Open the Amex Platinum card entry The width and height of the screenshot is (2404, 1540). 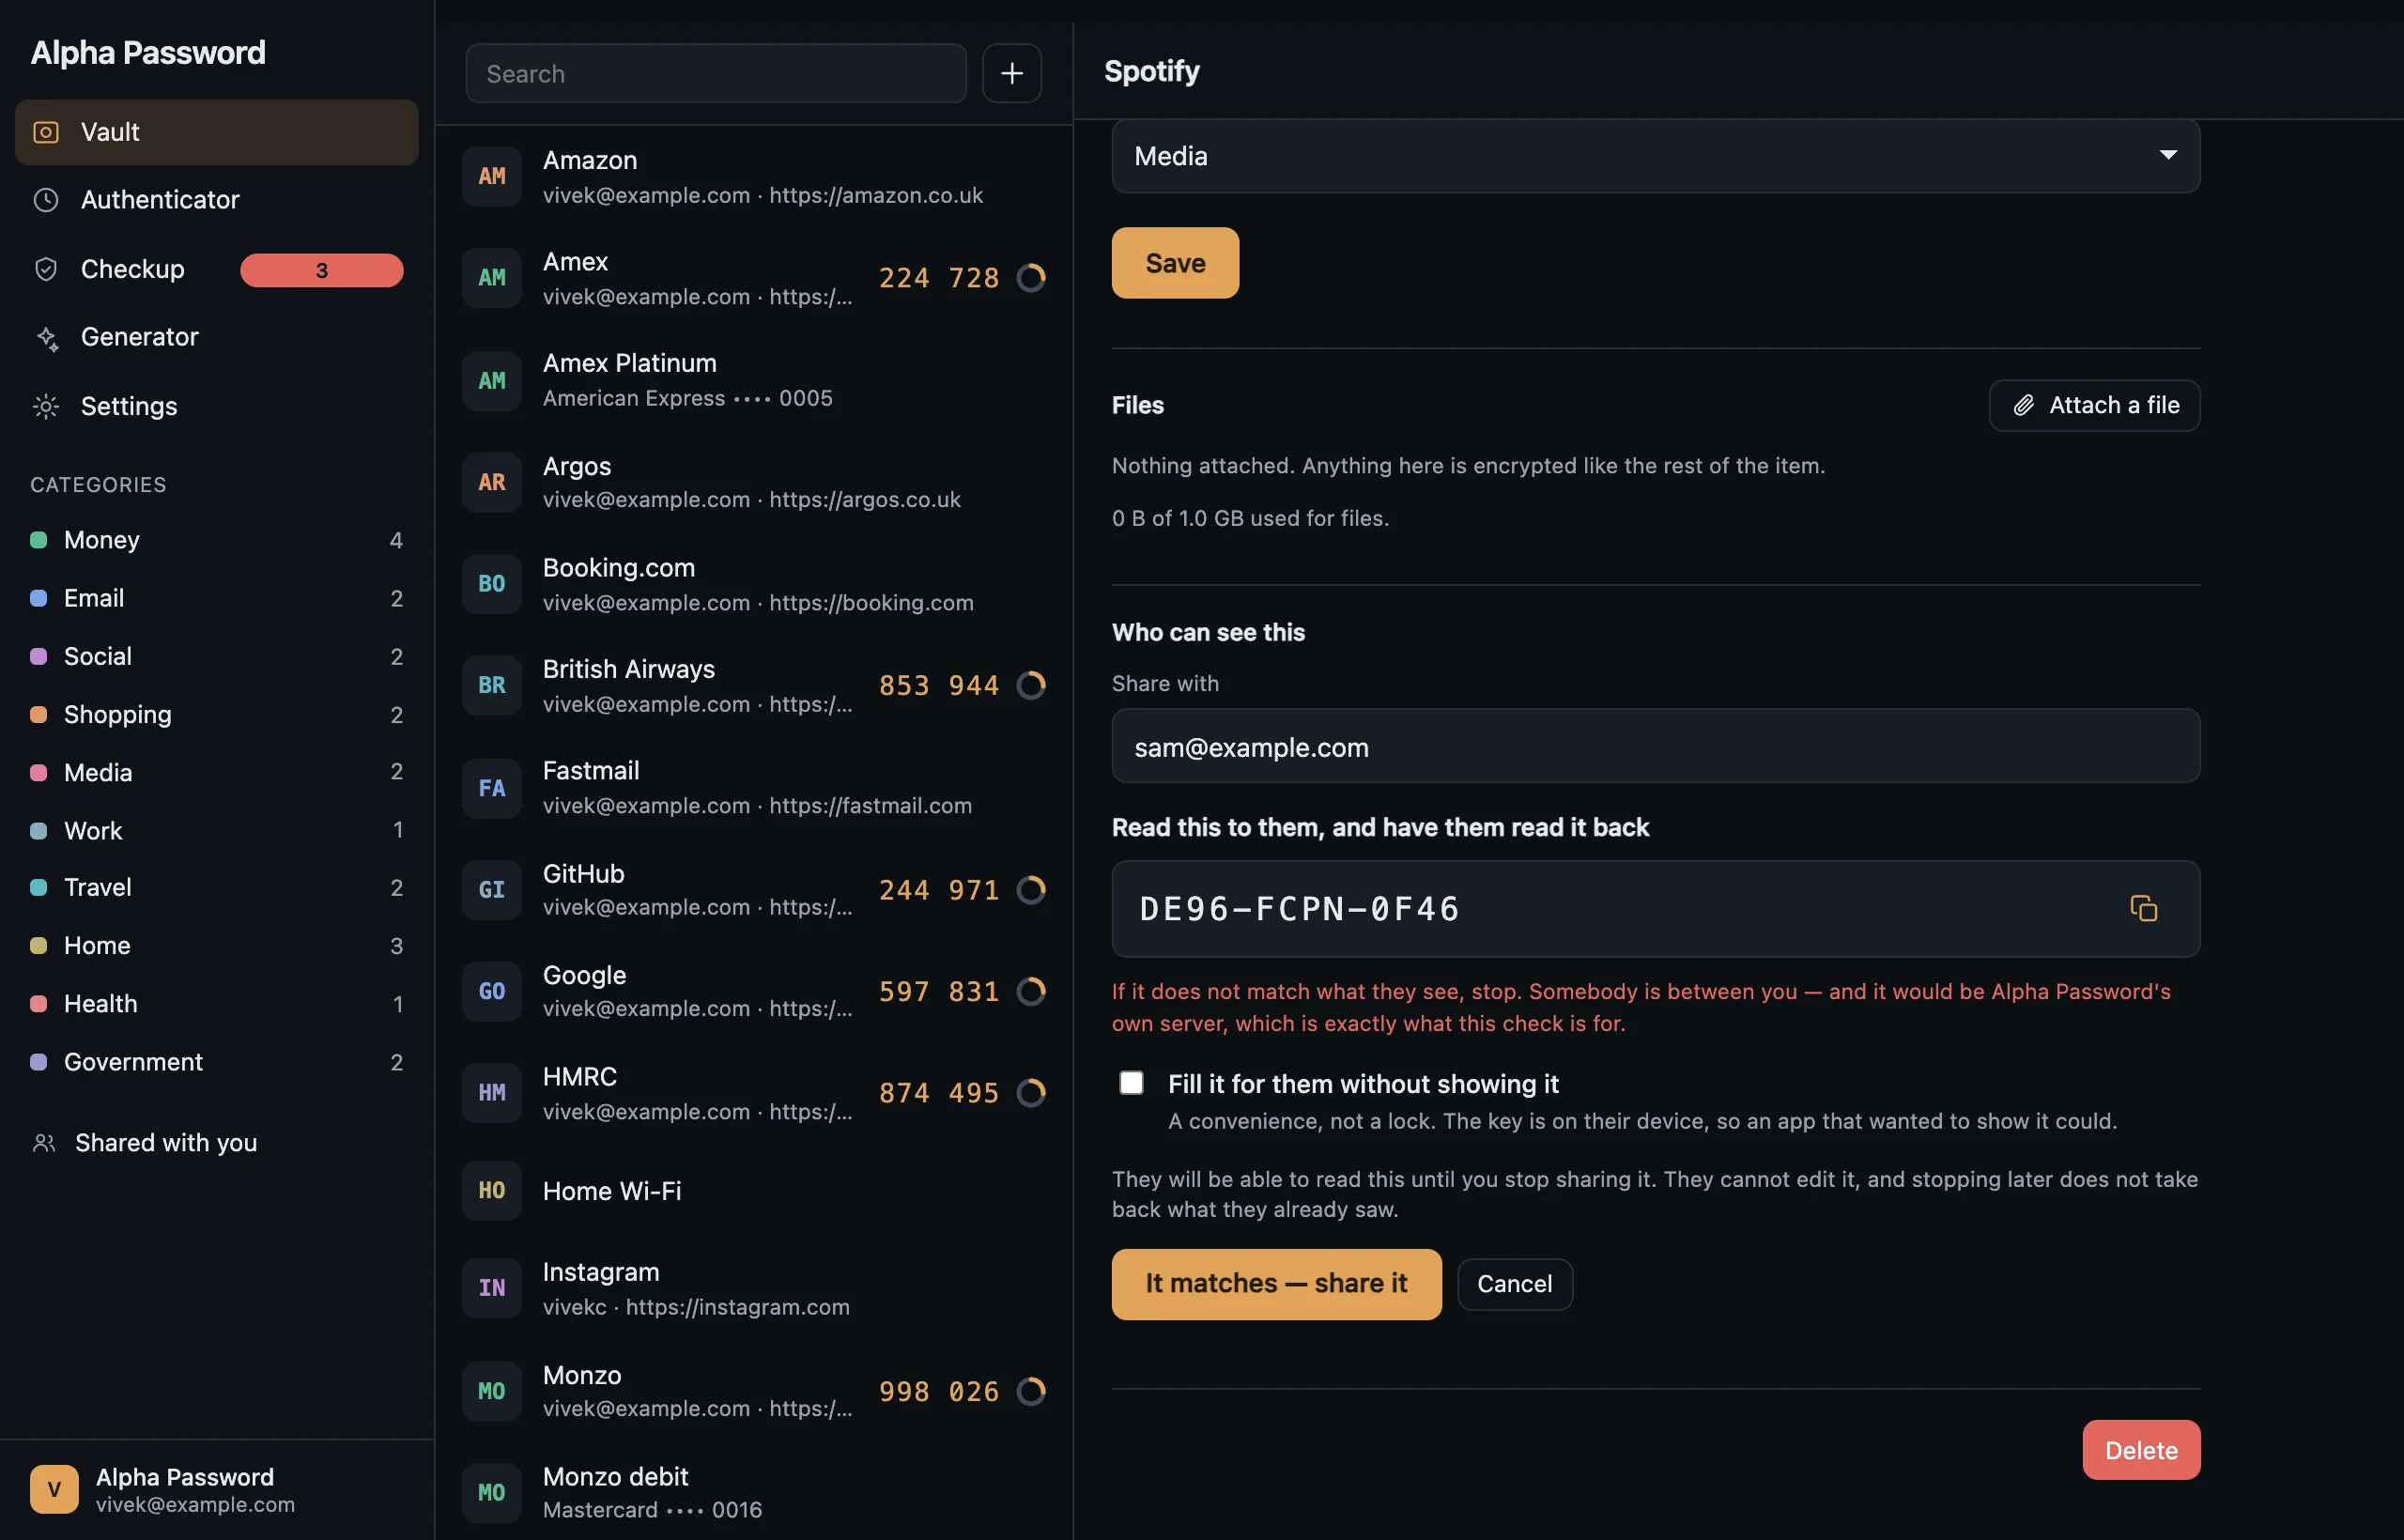click(x=754, y=380)
